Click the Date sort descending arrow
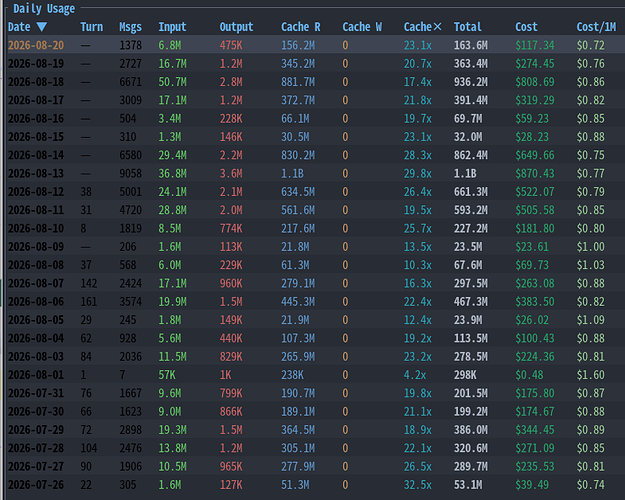Viewport: 625px width, 500px height. pyautogui.click(x=41, y=27)
